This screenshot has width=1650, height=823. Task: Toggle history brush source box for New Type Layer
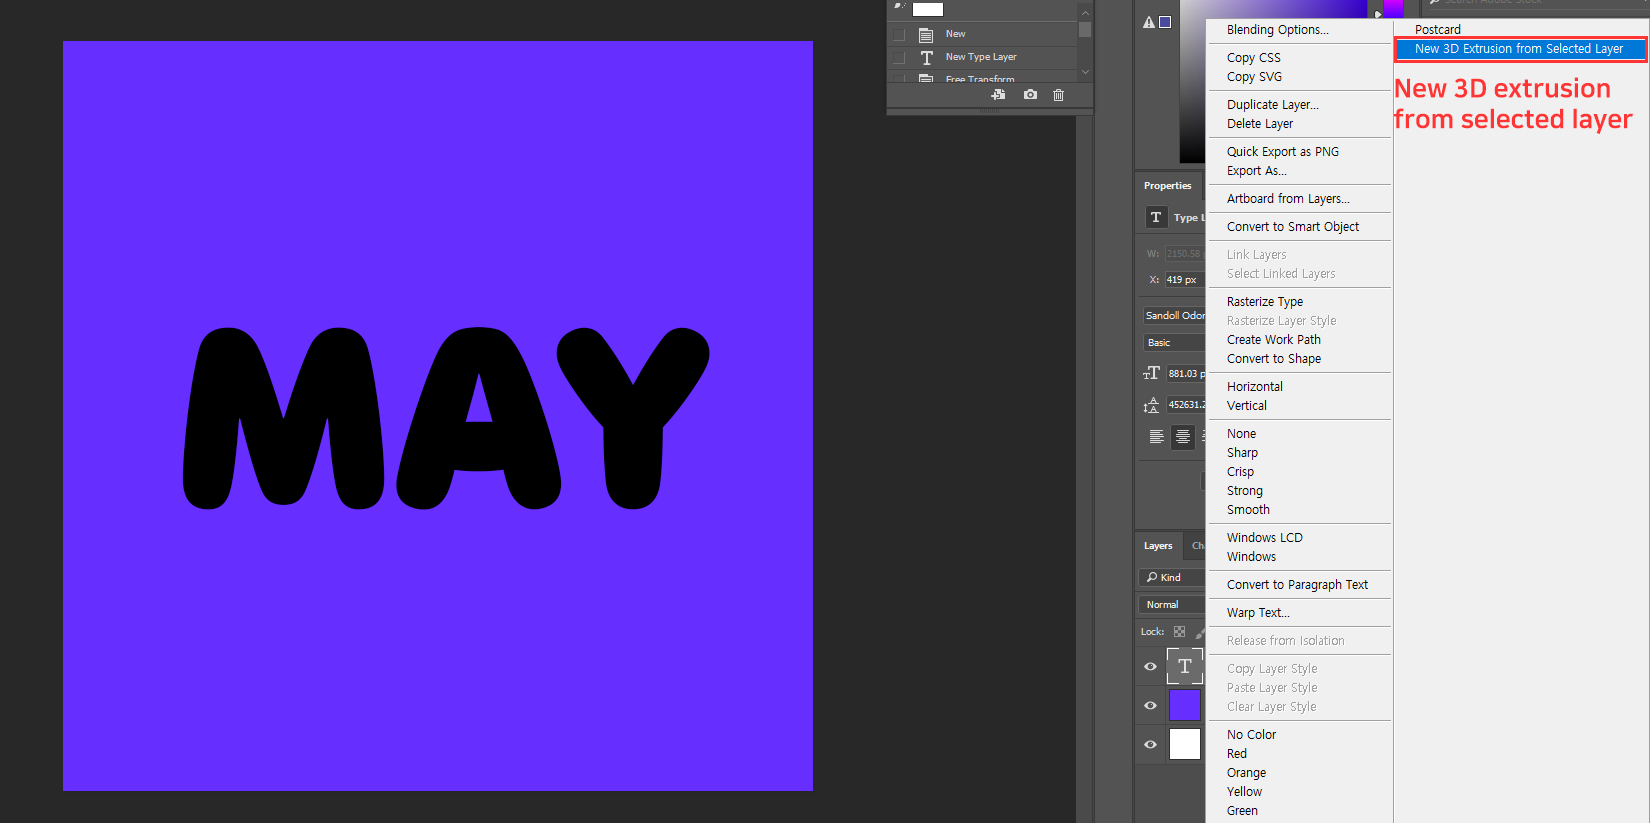899,58
